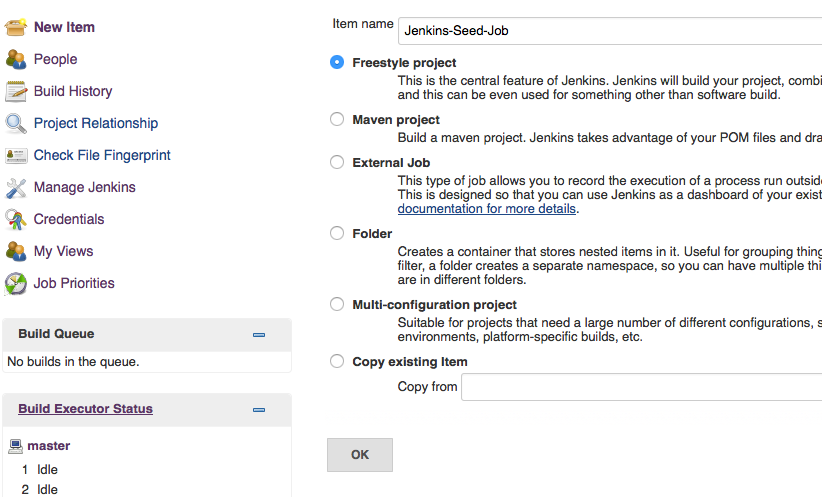Click the Maven project label
This screenshot has width=822, height=497.
coord(396,120)
